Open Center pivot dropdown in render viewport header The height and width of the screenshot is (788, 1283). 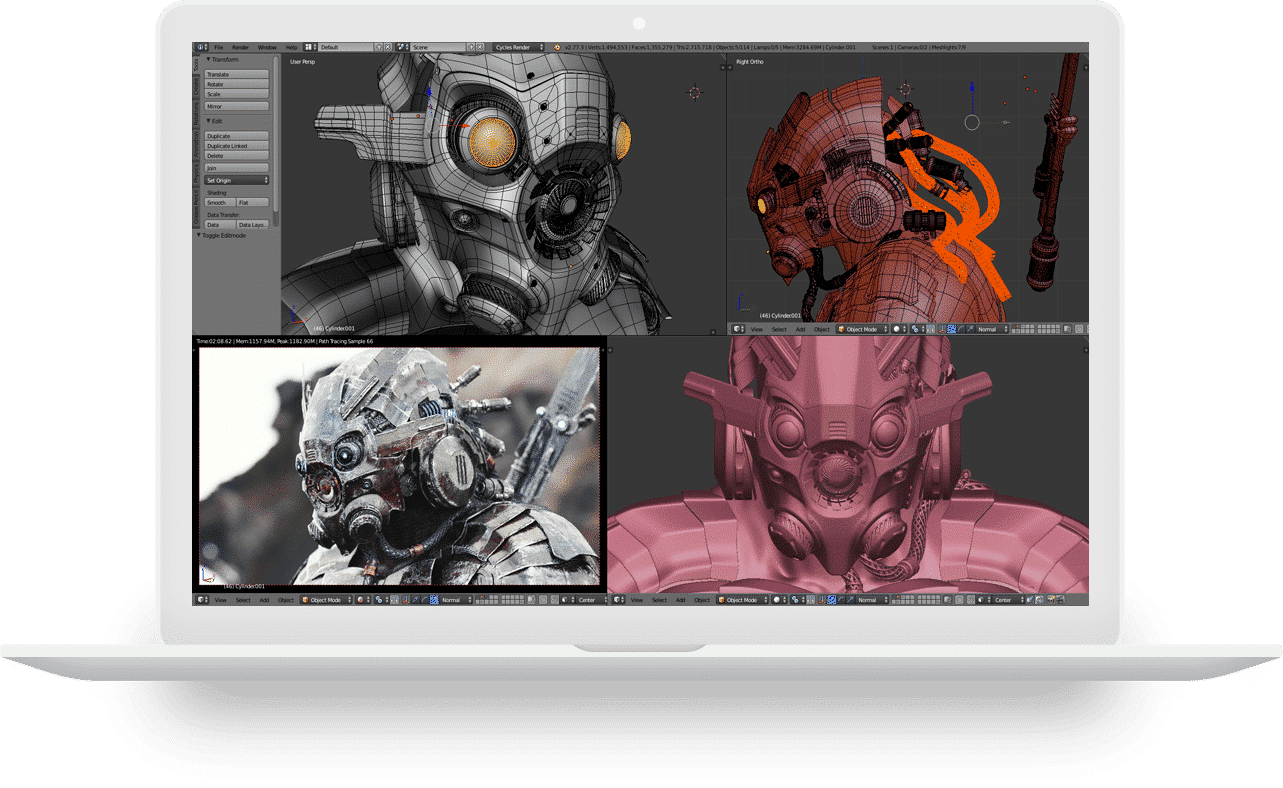click(592, 600)
